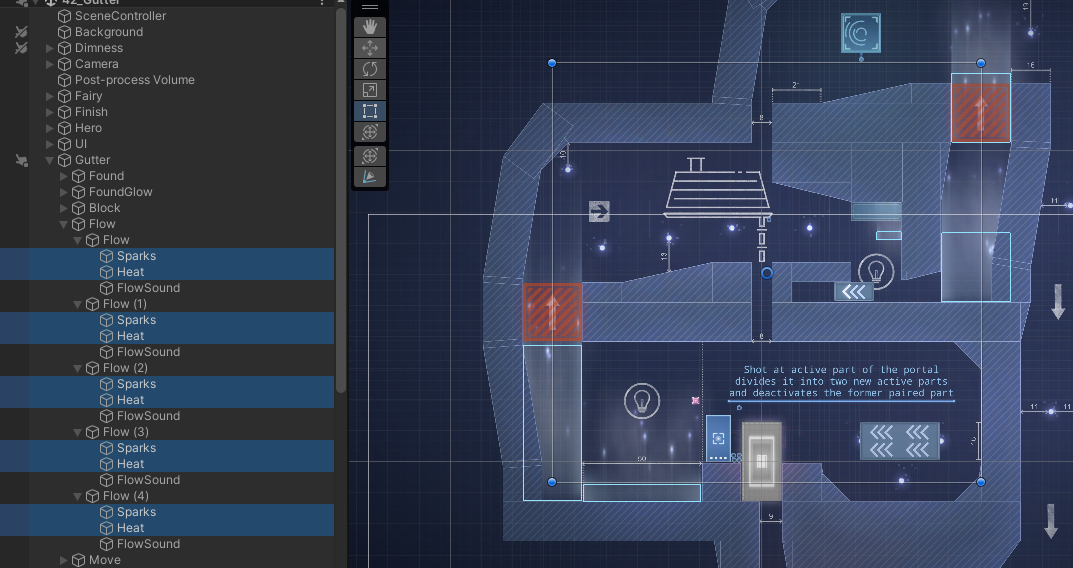Toggle scene visibility for Background
The height and width of the screenshot is (568, 1073).
coord(21,31)
